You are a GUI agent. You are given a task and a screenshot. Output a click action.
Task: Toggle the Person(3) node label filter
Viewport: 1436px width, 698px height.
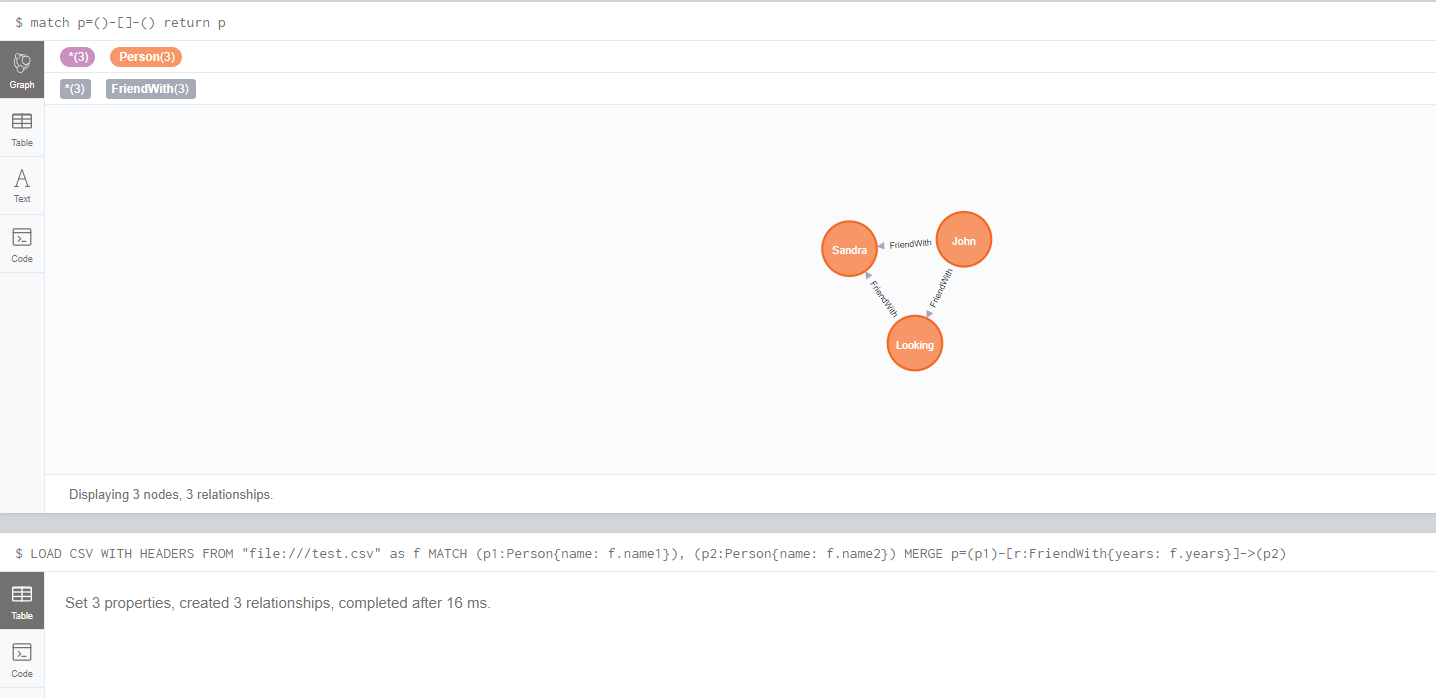click(x=145, y=57)
